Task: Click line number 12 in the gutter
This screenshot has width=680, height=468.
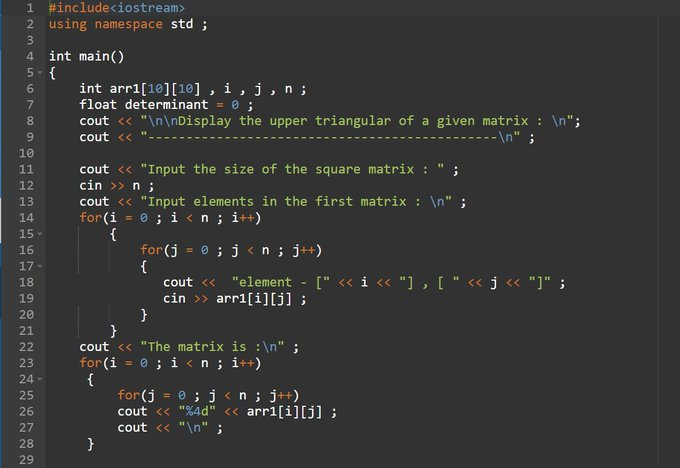Action: 26,186
